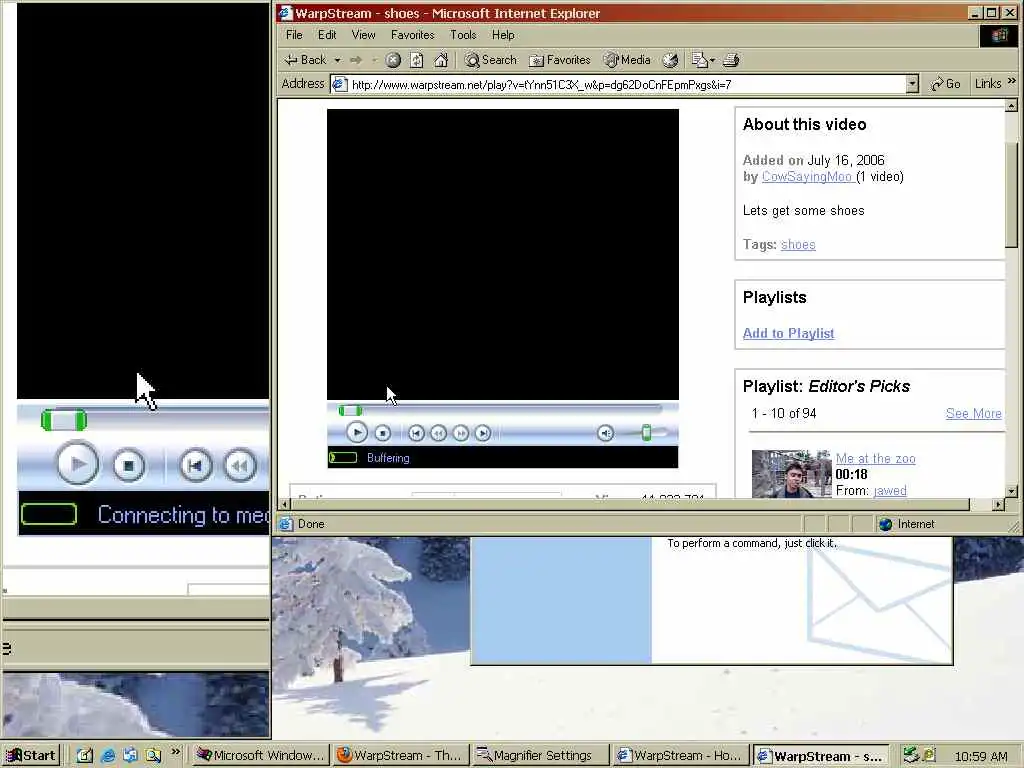Click Me at the zoo video thumbnail
Image resolution: width=1024 pixels, height=768 pixels.
(792, 473)
